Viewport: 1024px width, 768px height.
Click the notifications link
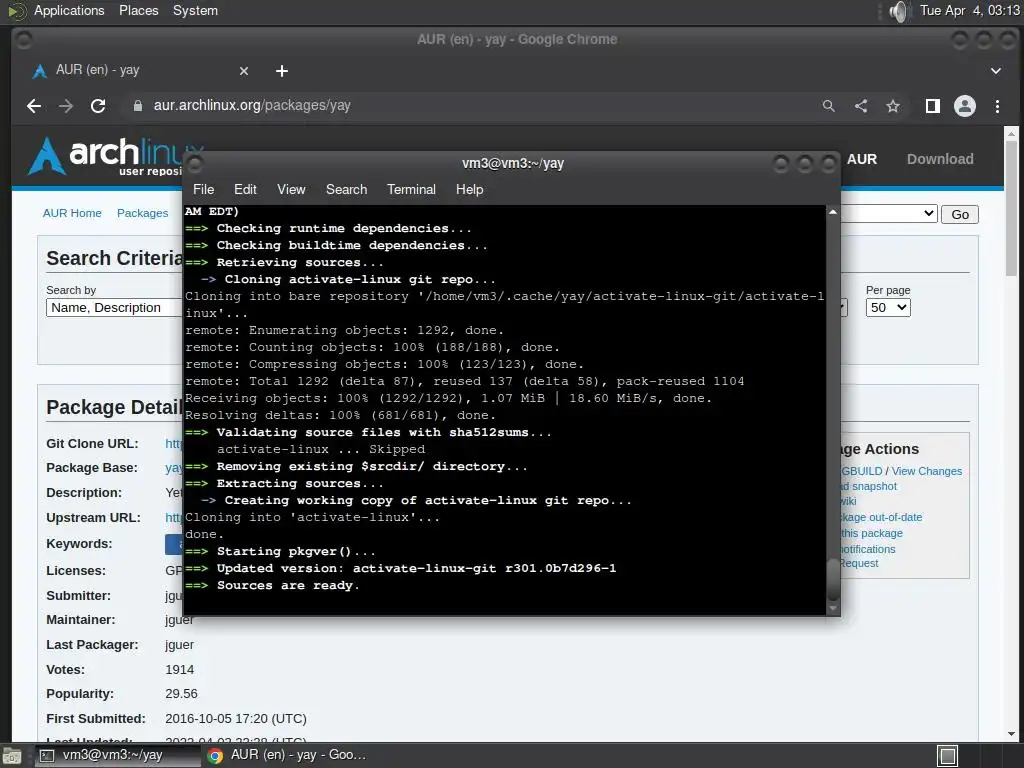click(x=868, y=549)
